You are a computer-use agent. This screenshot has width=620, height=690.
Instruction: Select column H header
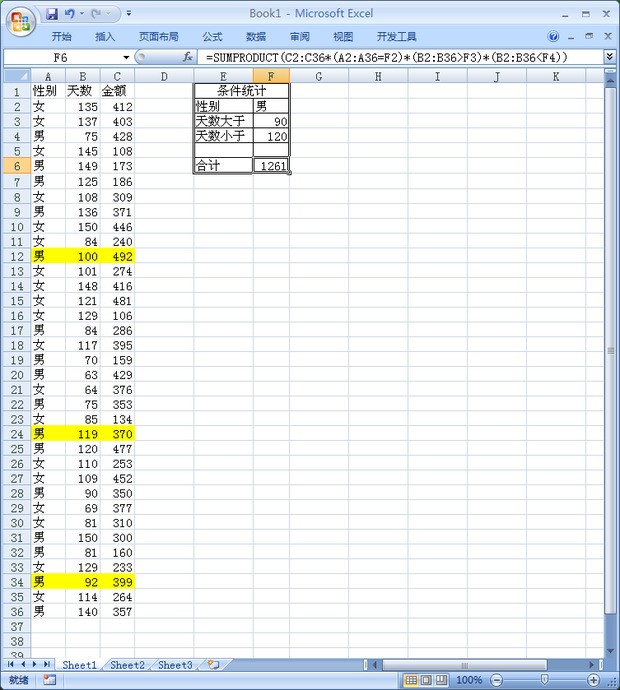(x=378, y=76)
